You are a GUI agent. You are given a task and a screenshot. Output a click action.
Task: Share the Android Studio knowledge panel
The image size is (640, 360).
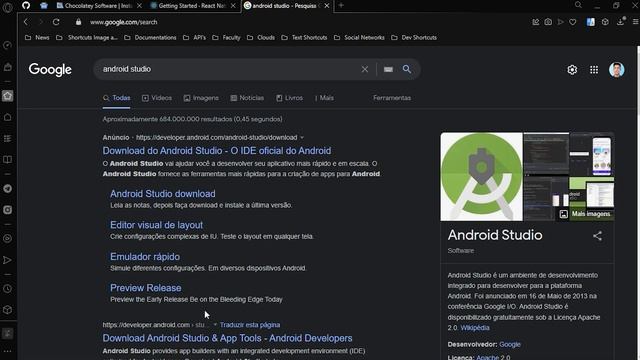point(597,236)
